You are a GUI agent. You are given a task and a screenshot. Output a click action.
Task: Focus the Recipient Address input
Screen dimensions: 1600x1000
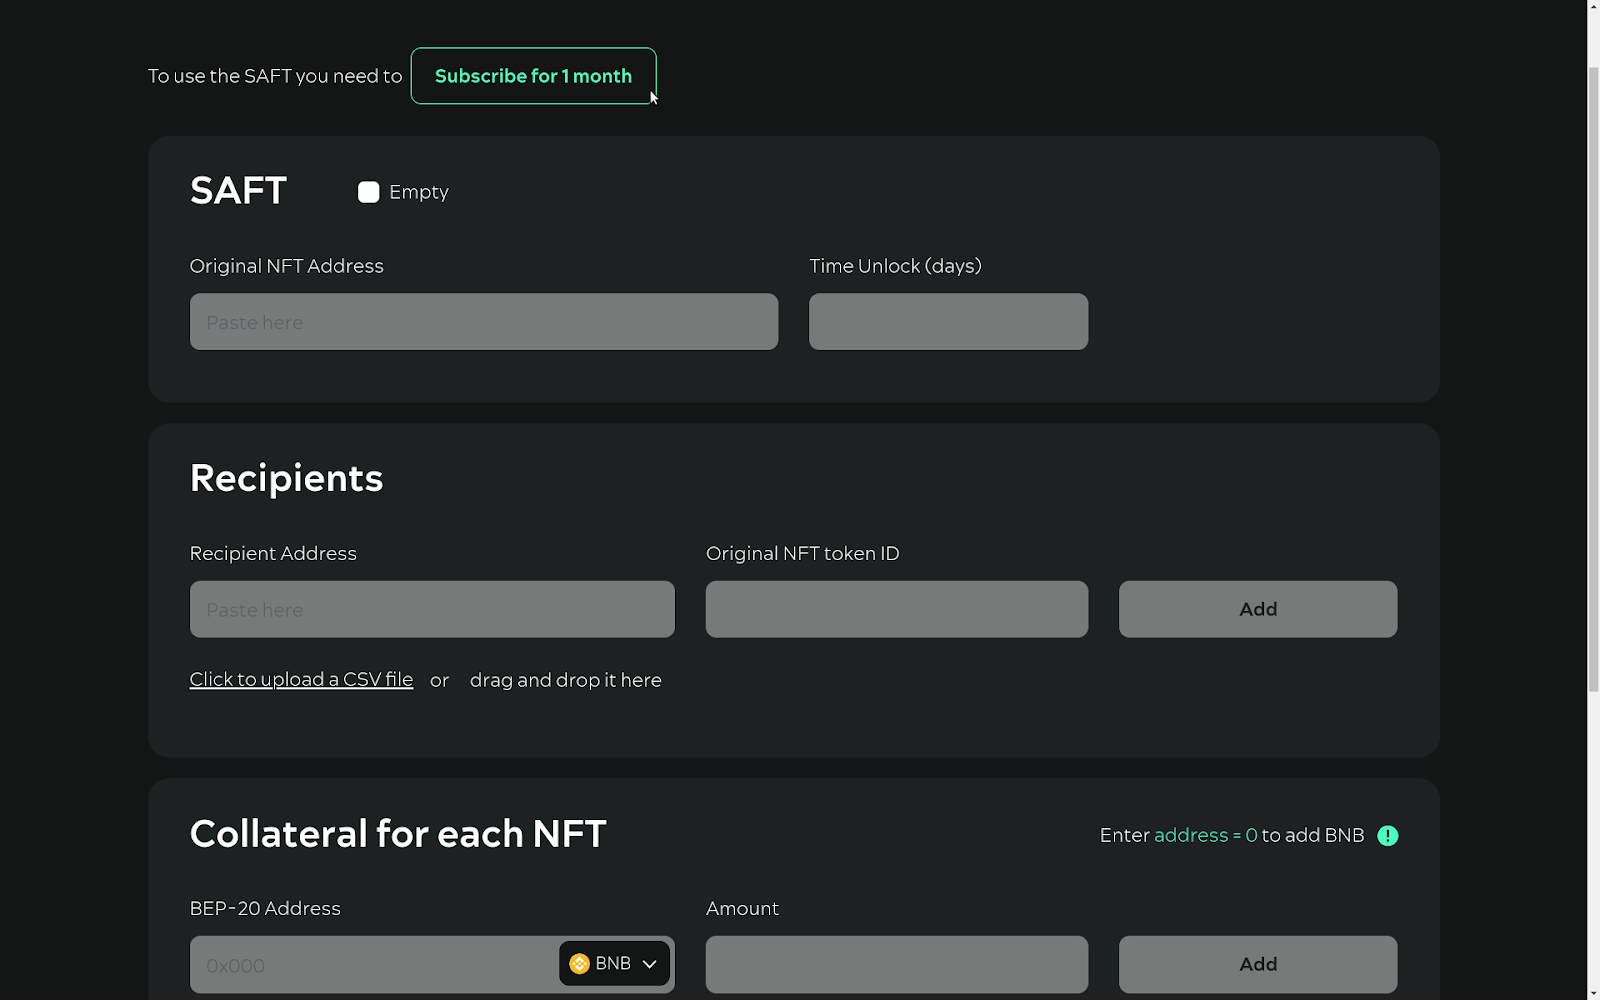[x=432, y=609]
